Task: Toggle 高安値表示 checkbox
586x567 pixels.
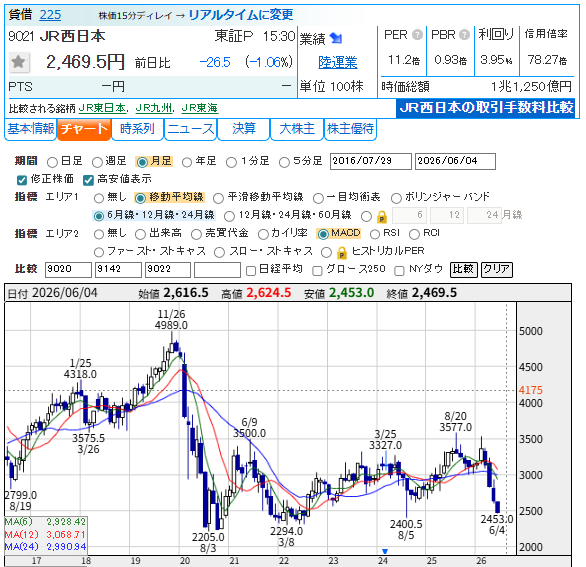Action: point(88,180)
